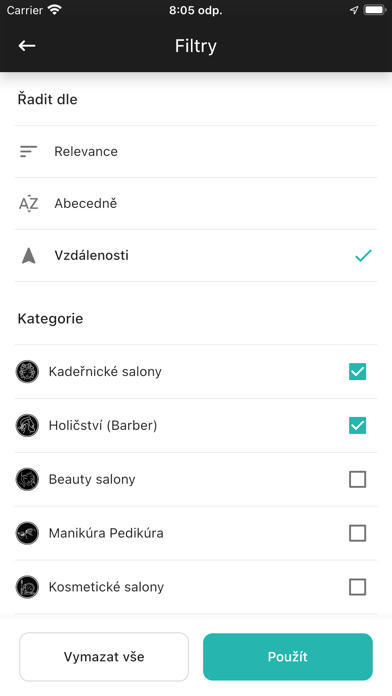Image resolution: width=392 pixels, height=696 pixels.
Task: Uncheck the Holičství (Barber) checkbox
Action: [x=357, y=425]
